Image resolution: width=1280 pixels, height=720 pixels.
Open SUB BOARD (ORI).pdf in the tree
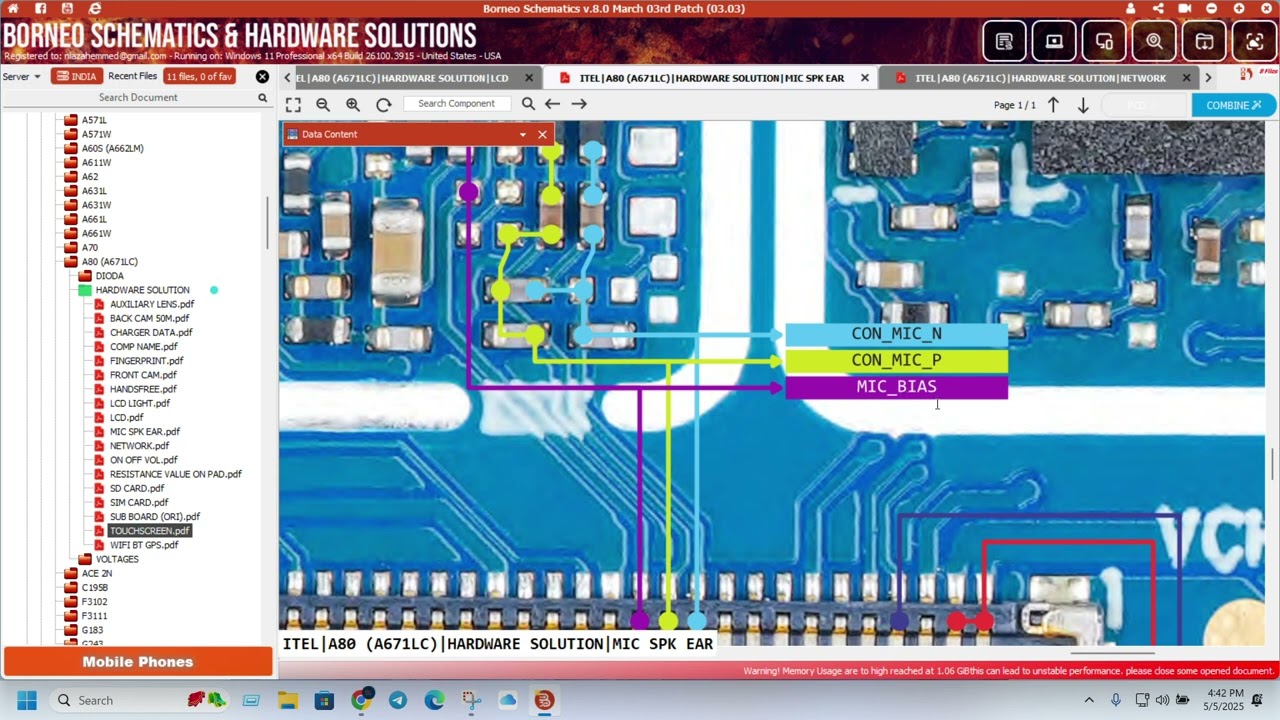point(155,517)
